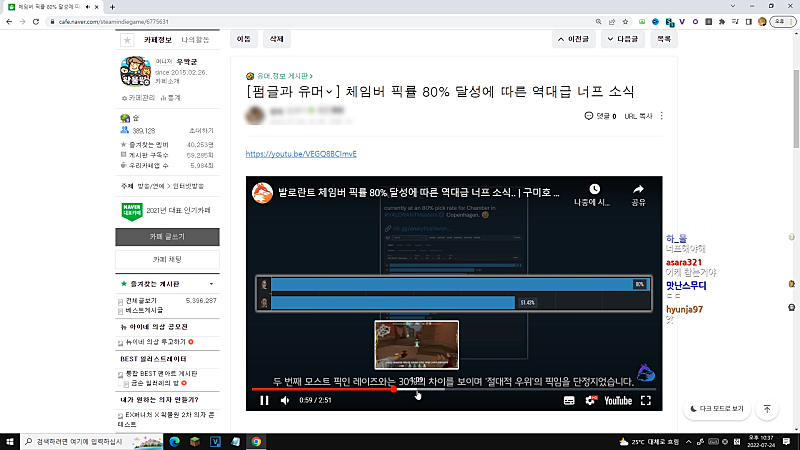Select the 카페정보 tab
800x450 pixels.
click(x=159, y=39)
